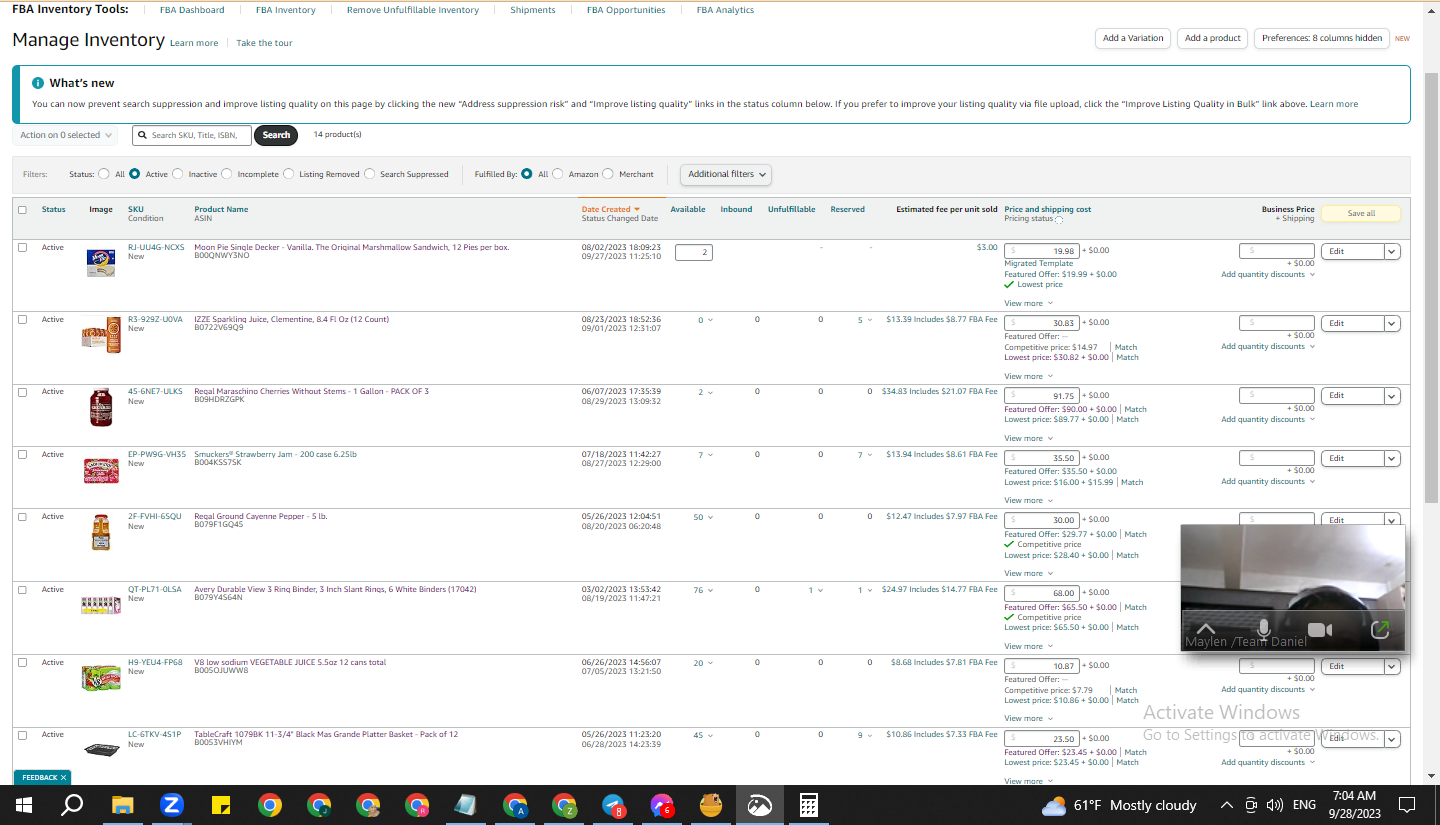The width and height of the screenshot is (1440, 825).
Task: Click Moon Pie product thumbnail
Action: (100, 263)
